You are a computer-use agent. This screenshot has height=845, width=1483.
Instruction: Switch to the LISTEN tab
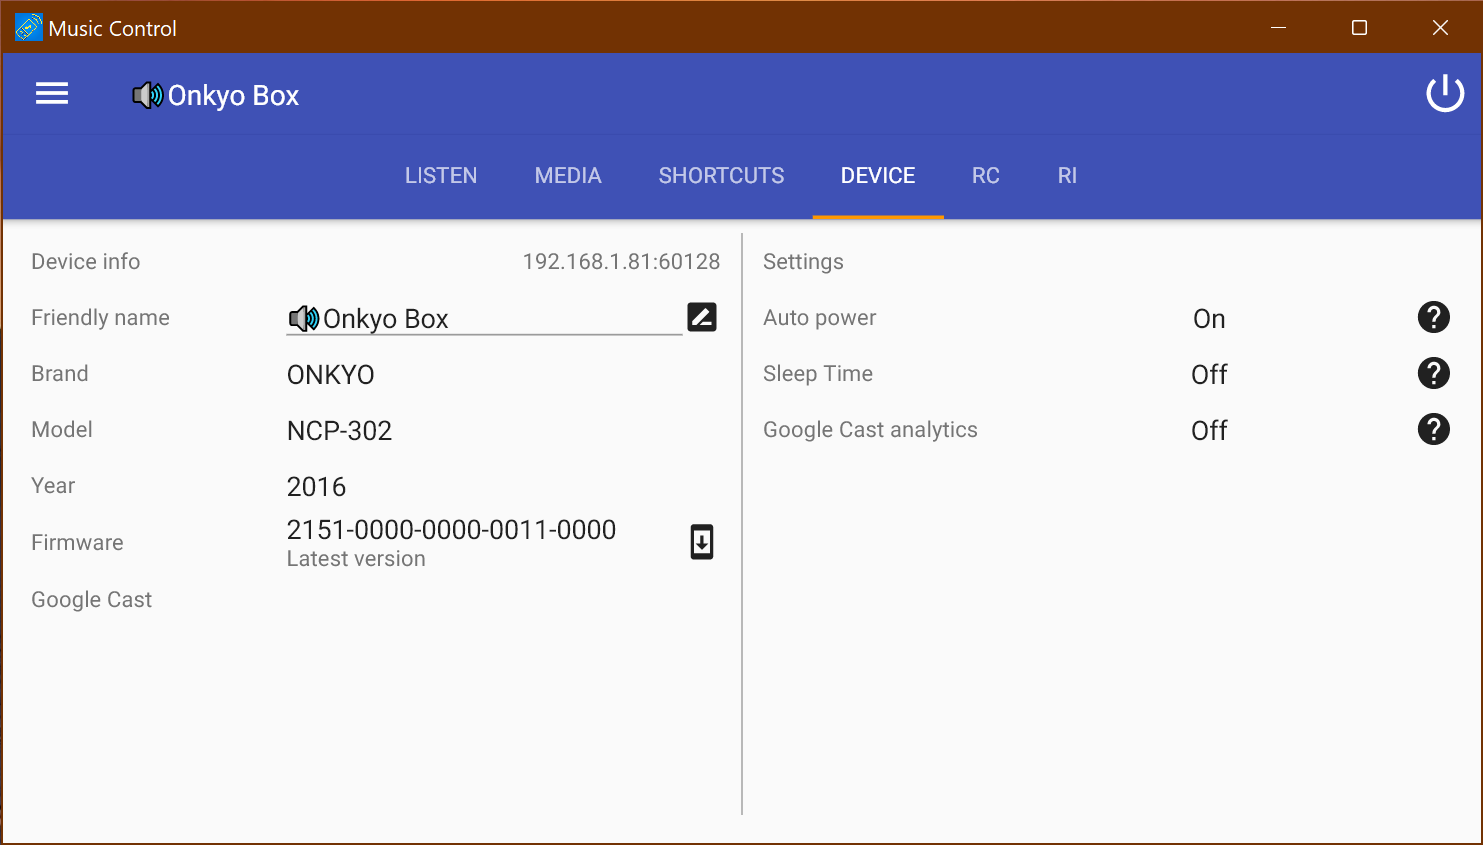441,176
